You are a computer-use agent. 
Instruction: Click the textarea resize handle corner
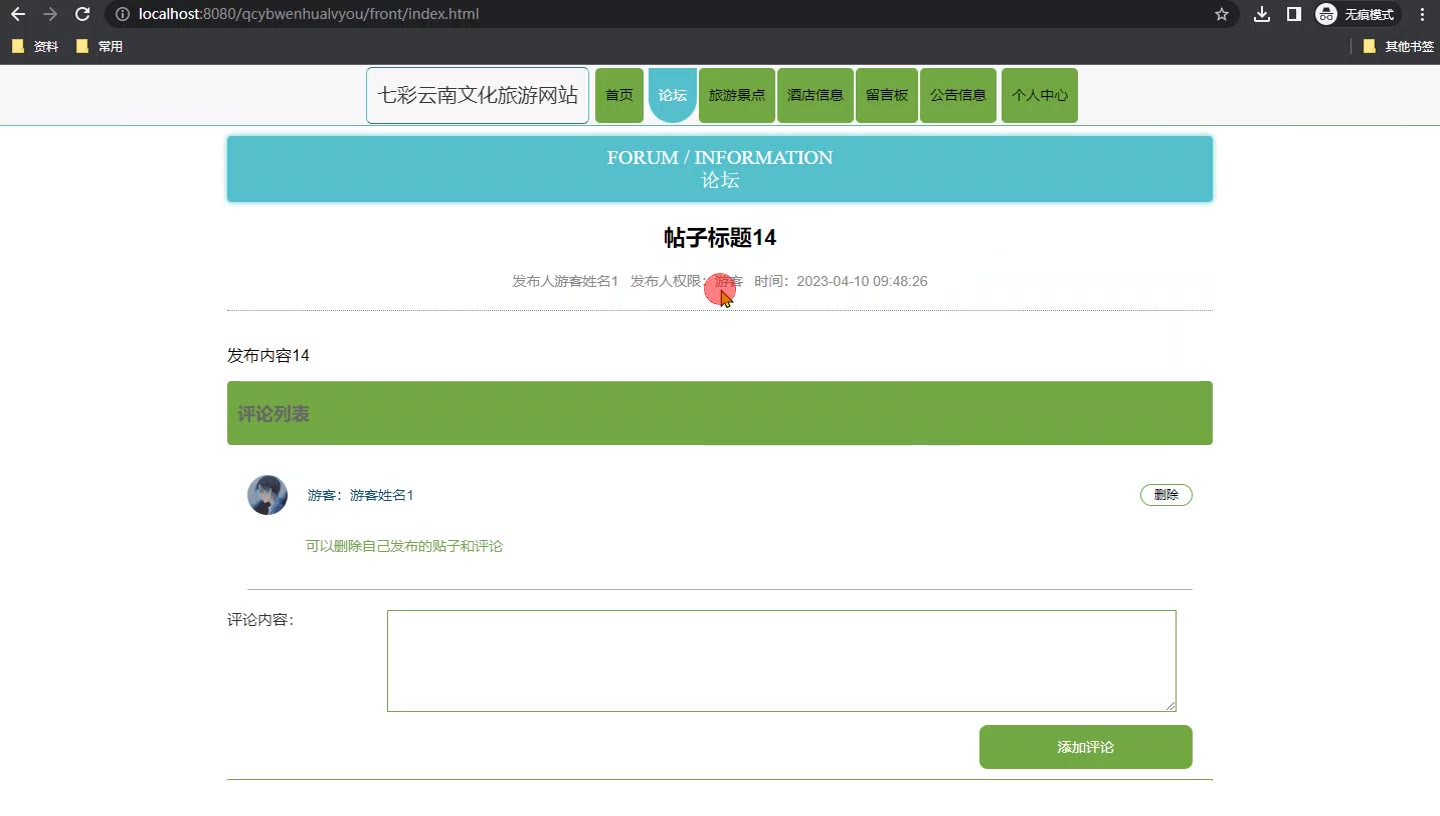1170,705
